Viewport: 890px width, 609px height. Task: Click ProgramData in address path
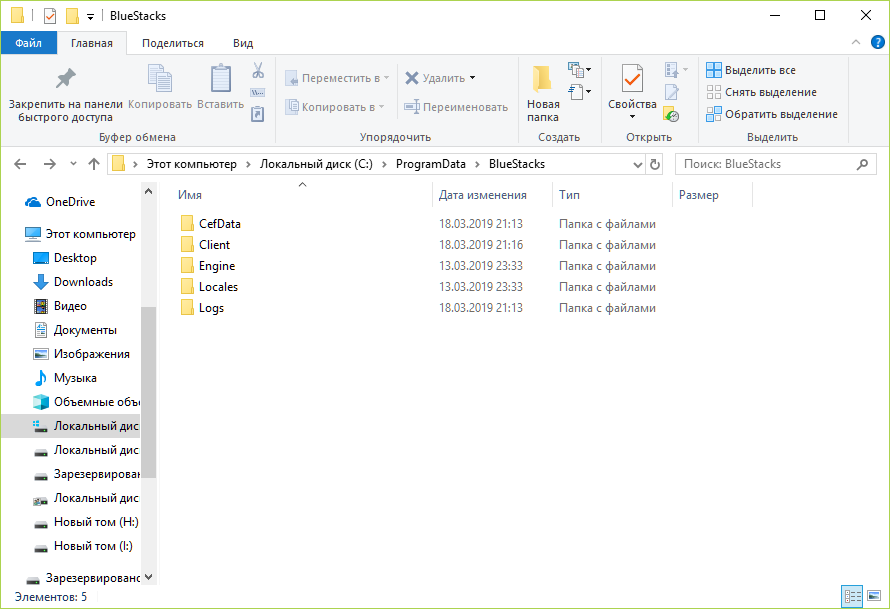coord(431,164)
